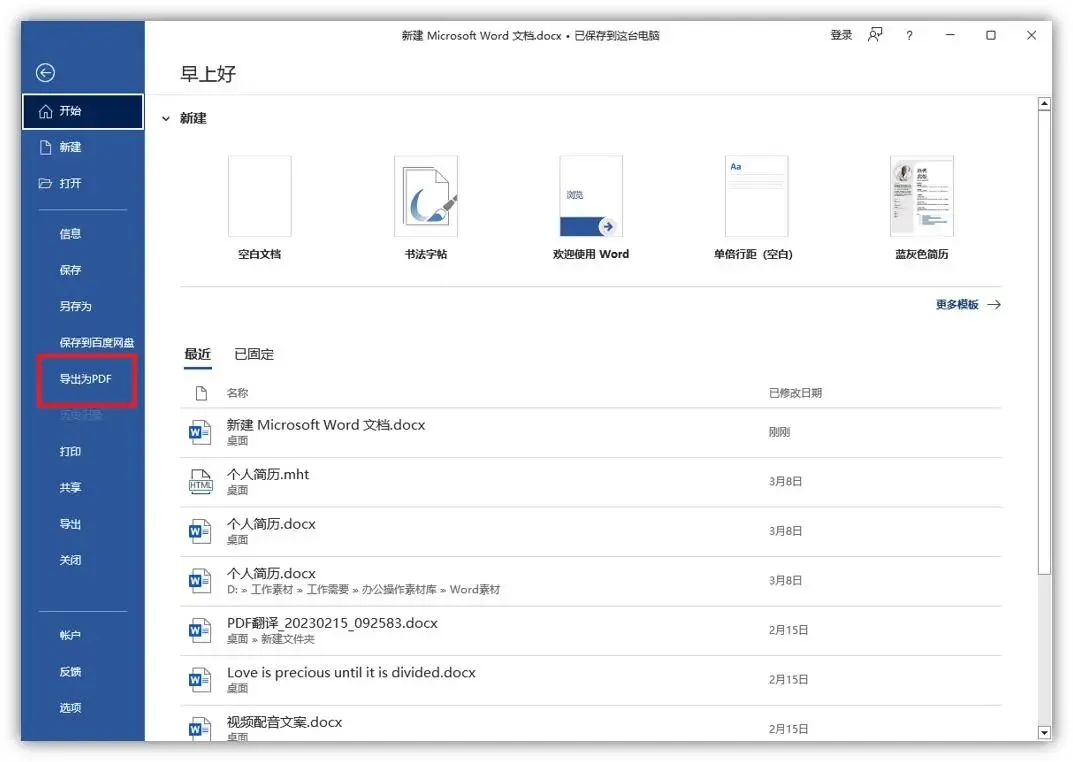Click the home icon beside 开始
This screenshot has height=762, width=1073.
point(46,111)
